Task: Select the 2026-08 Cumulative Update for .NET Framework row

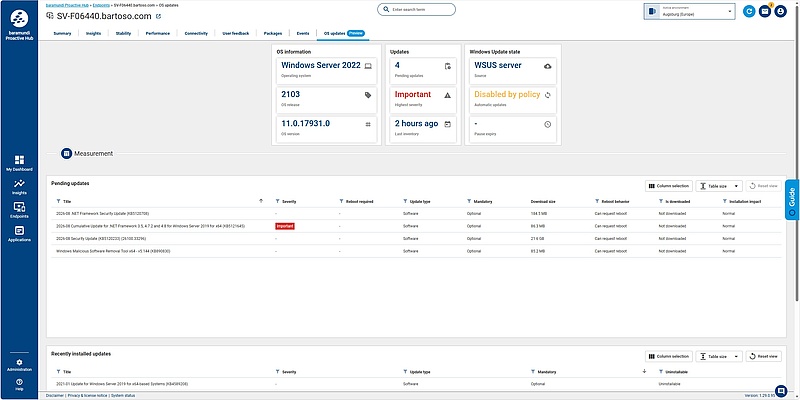Action: [416, 226]
